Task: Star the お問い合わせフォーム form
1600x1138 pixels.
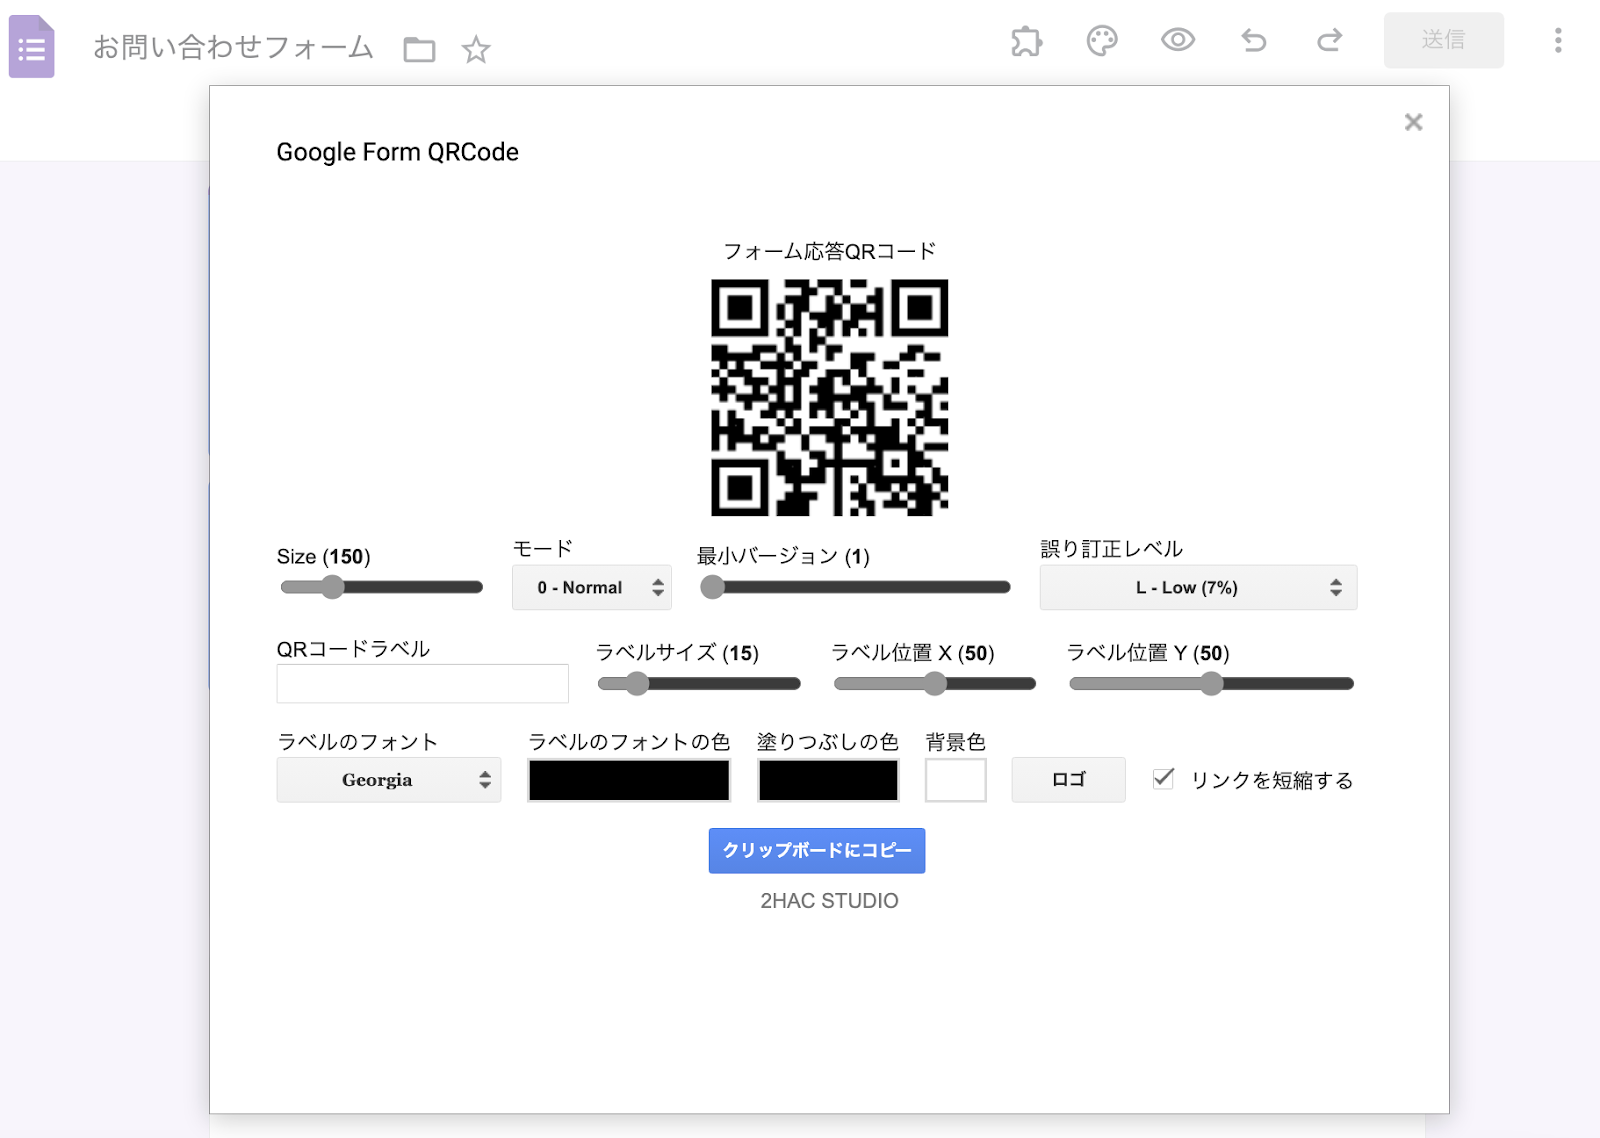Action: click(x=476, y=49)
